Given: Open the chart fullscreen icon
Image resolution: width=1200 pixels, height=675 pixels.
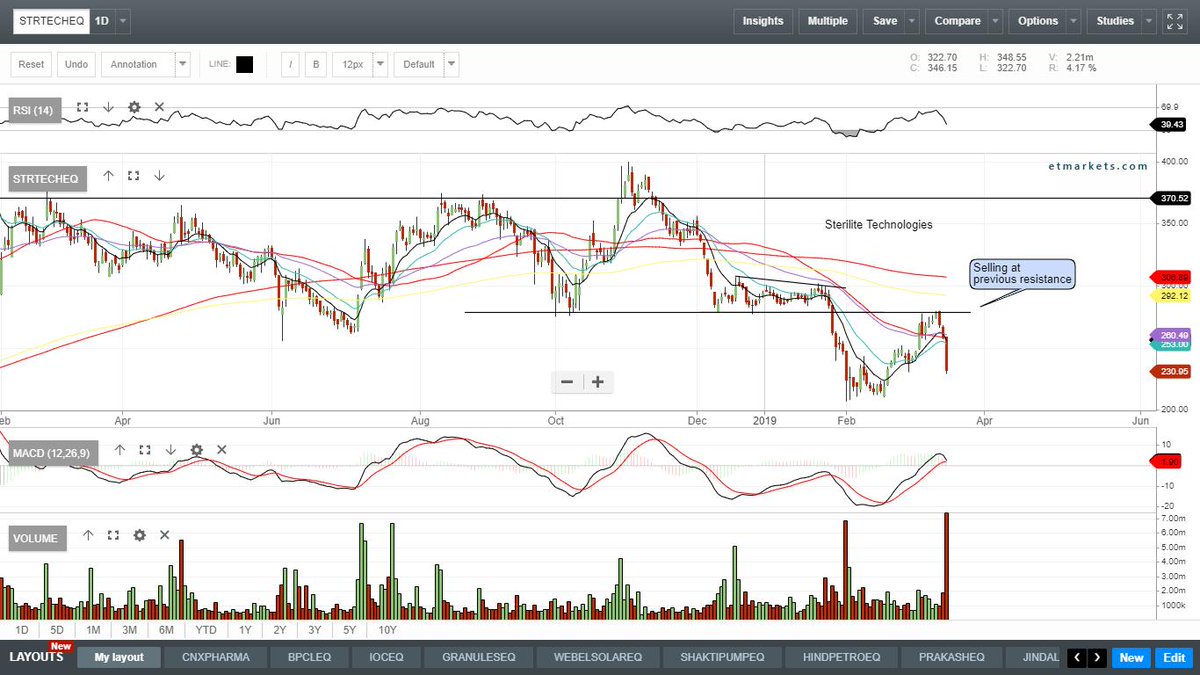Looking at the screenshot, I should point(1174,19).
